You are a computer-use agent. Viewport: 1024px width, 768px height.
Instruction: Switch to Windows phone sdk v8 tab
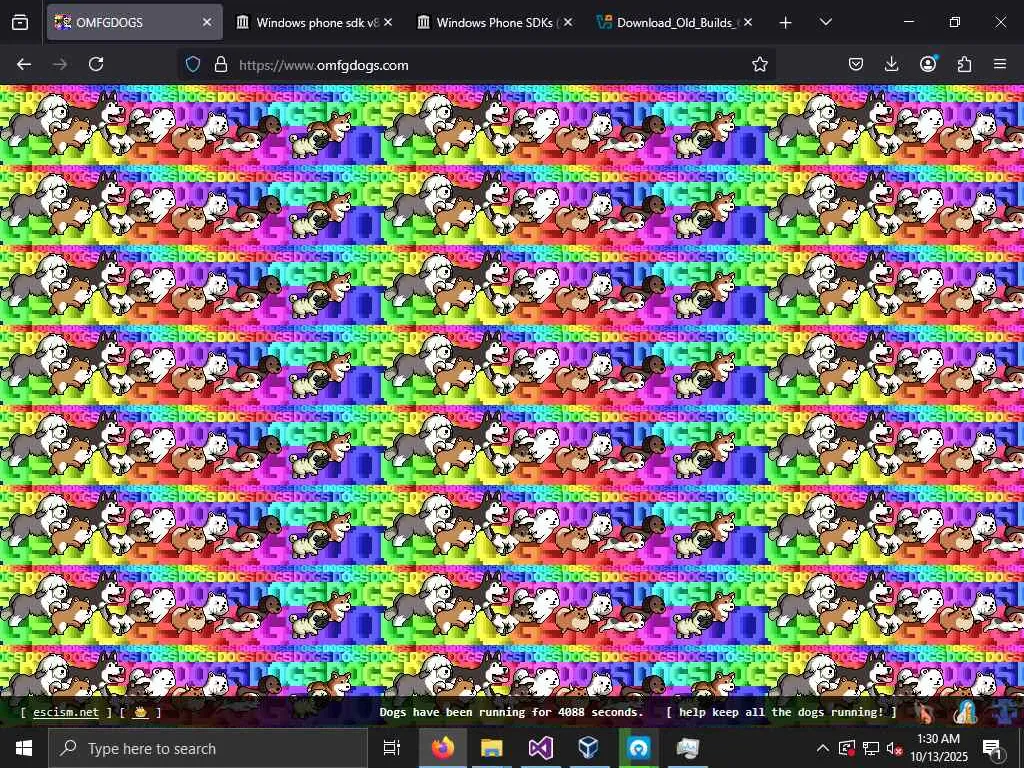(316, 22)
